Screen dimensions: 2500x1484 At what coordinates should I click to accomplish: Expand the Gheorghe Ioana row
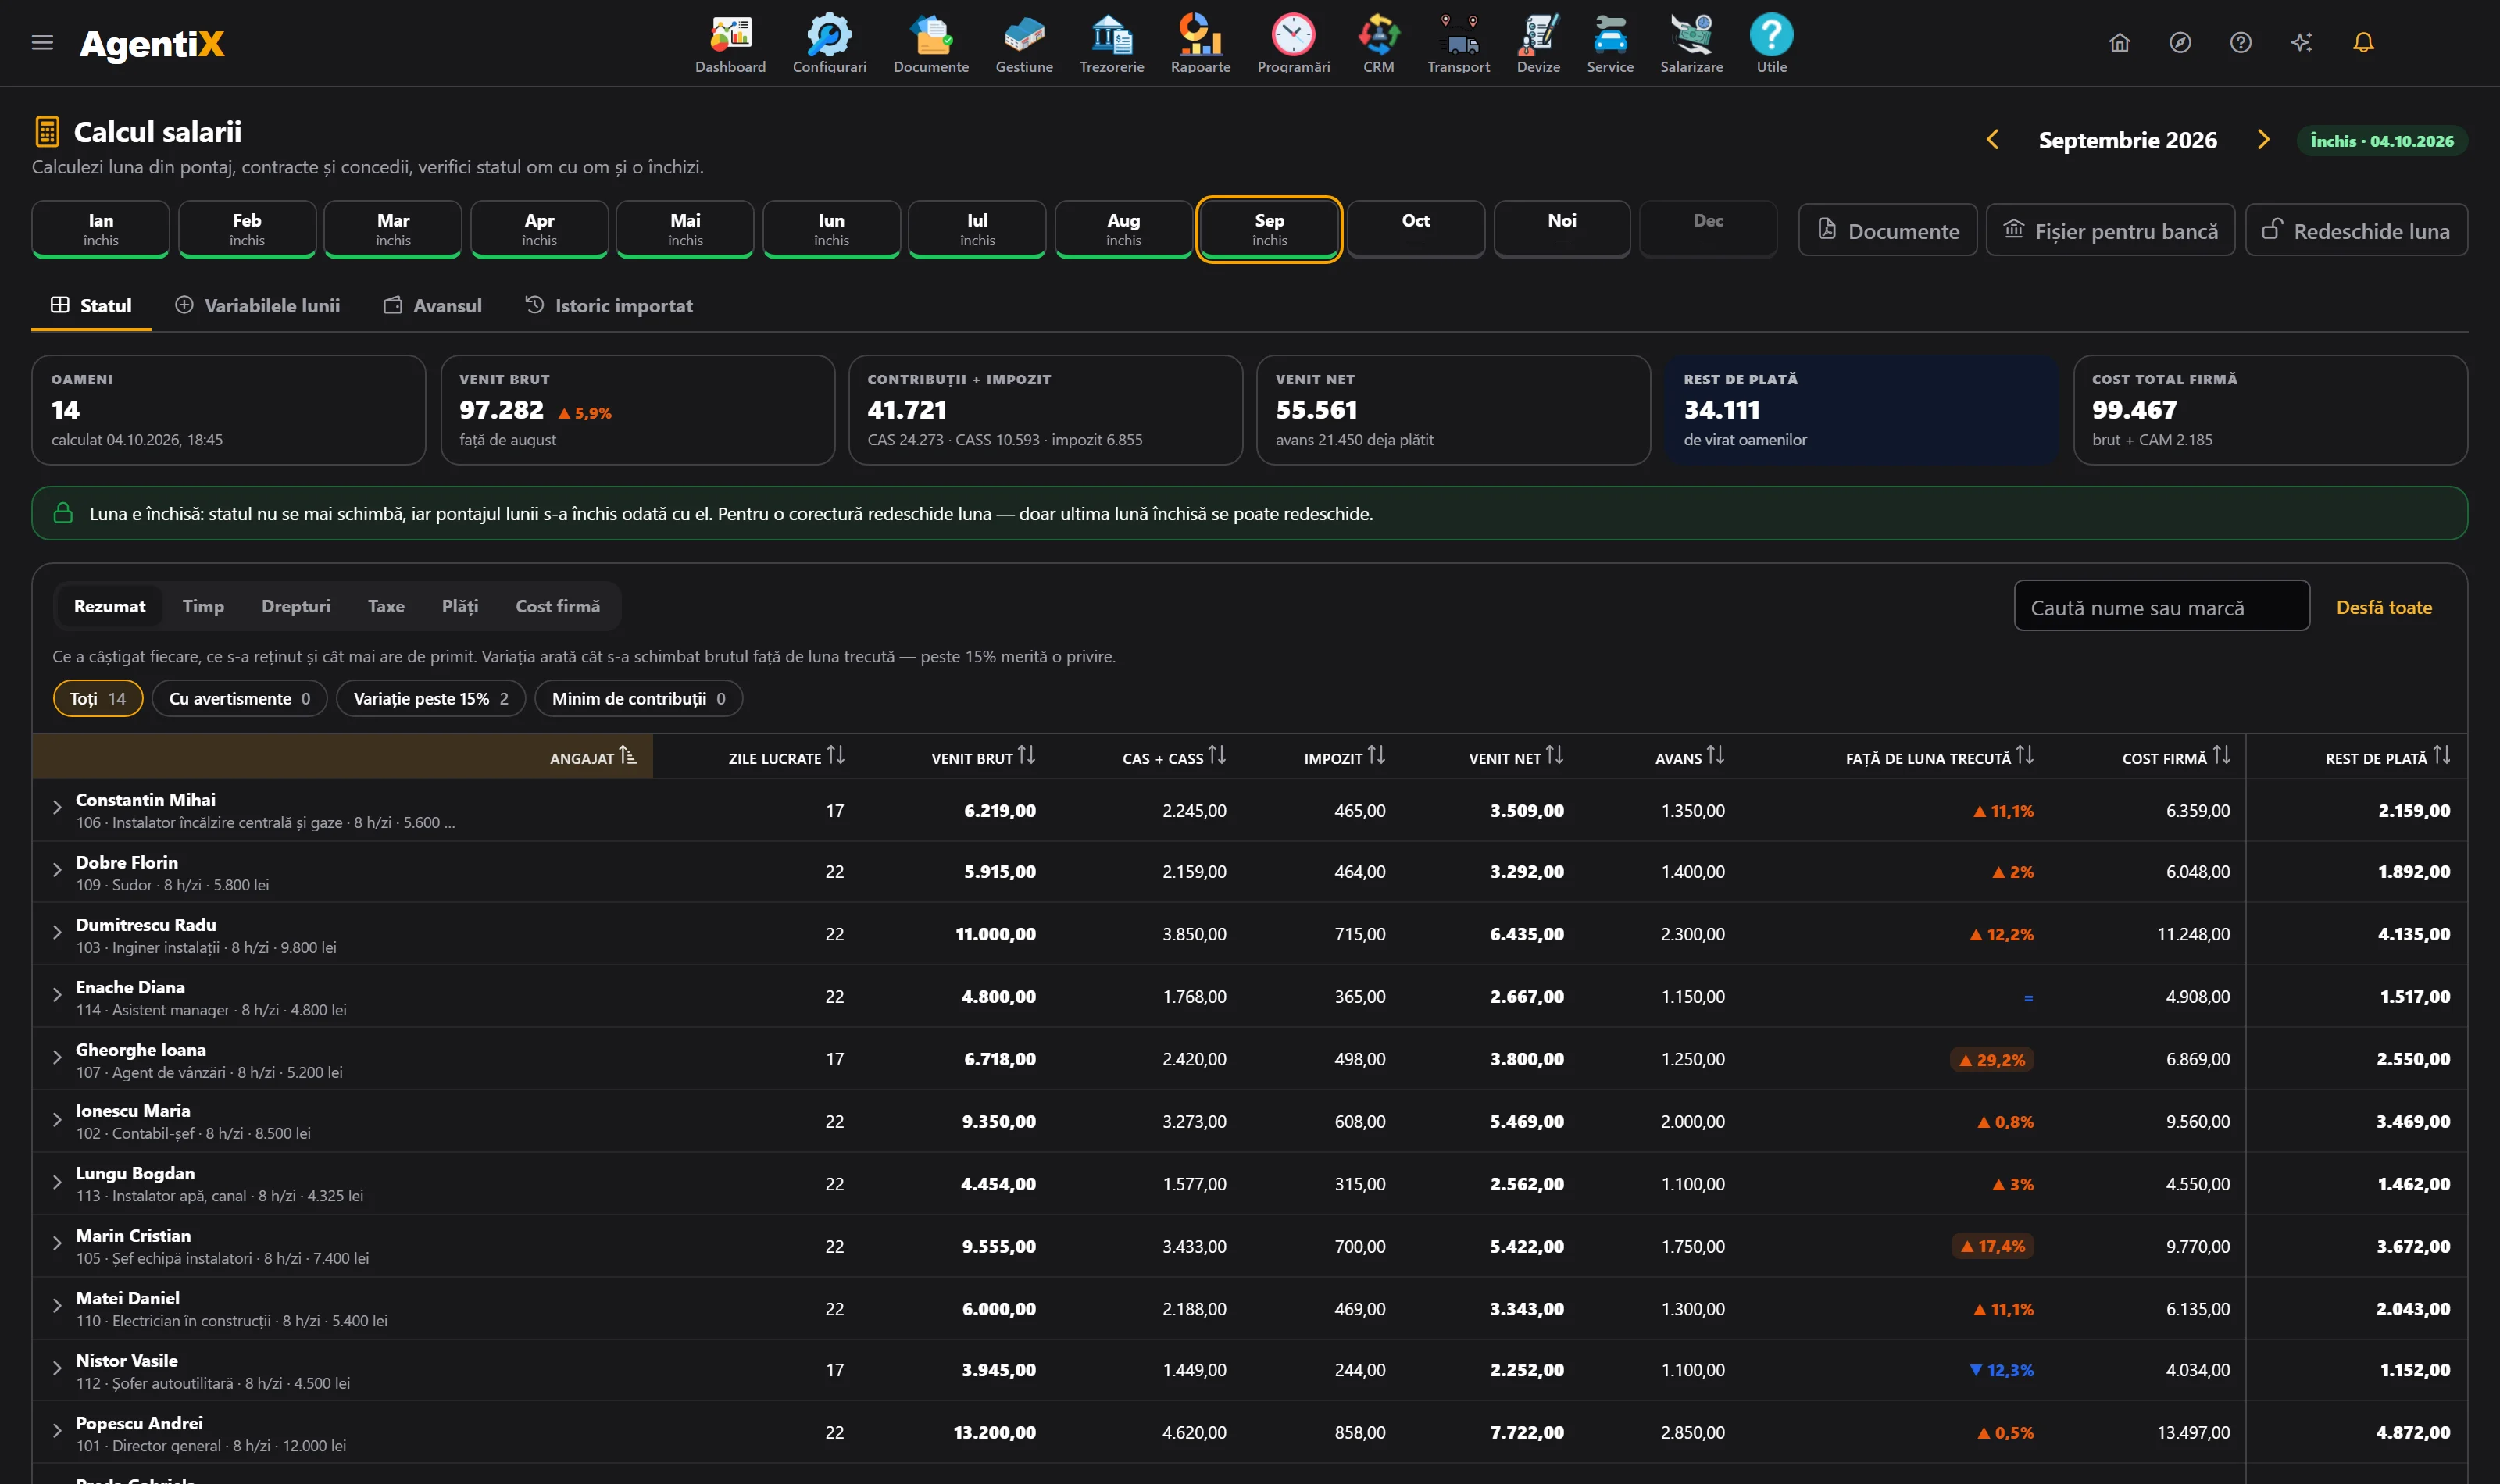(57, 1058)
